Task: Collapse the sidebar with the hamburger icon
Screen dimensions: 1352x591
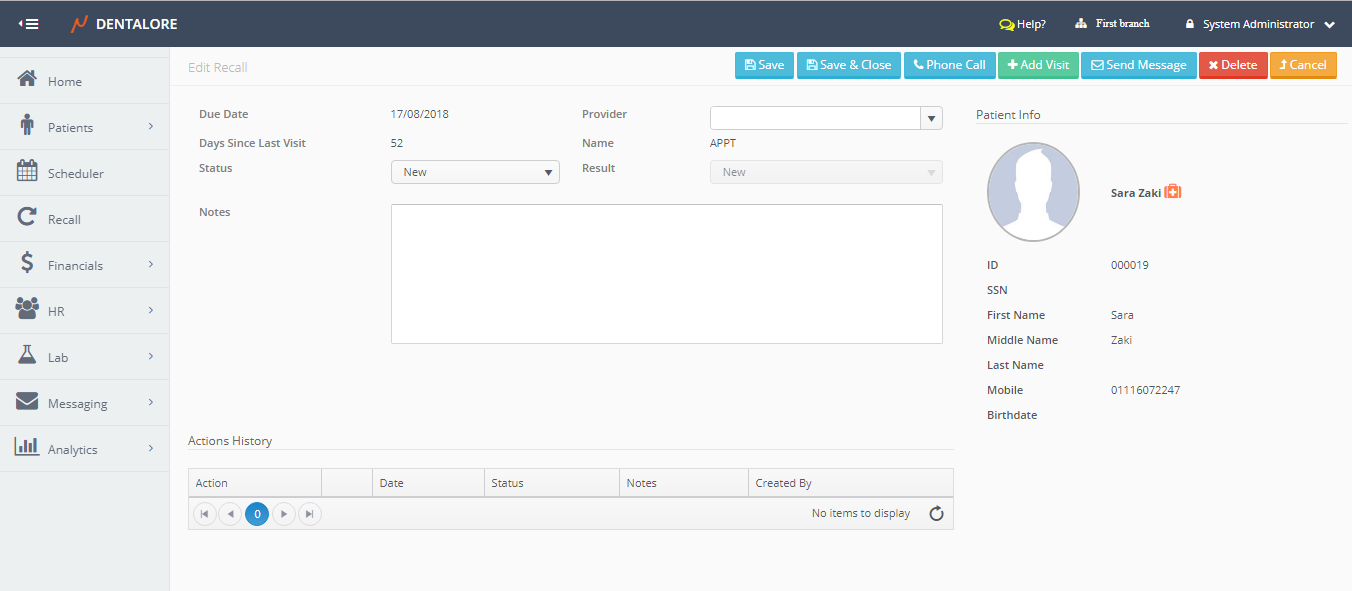Action: click(29, 24)
